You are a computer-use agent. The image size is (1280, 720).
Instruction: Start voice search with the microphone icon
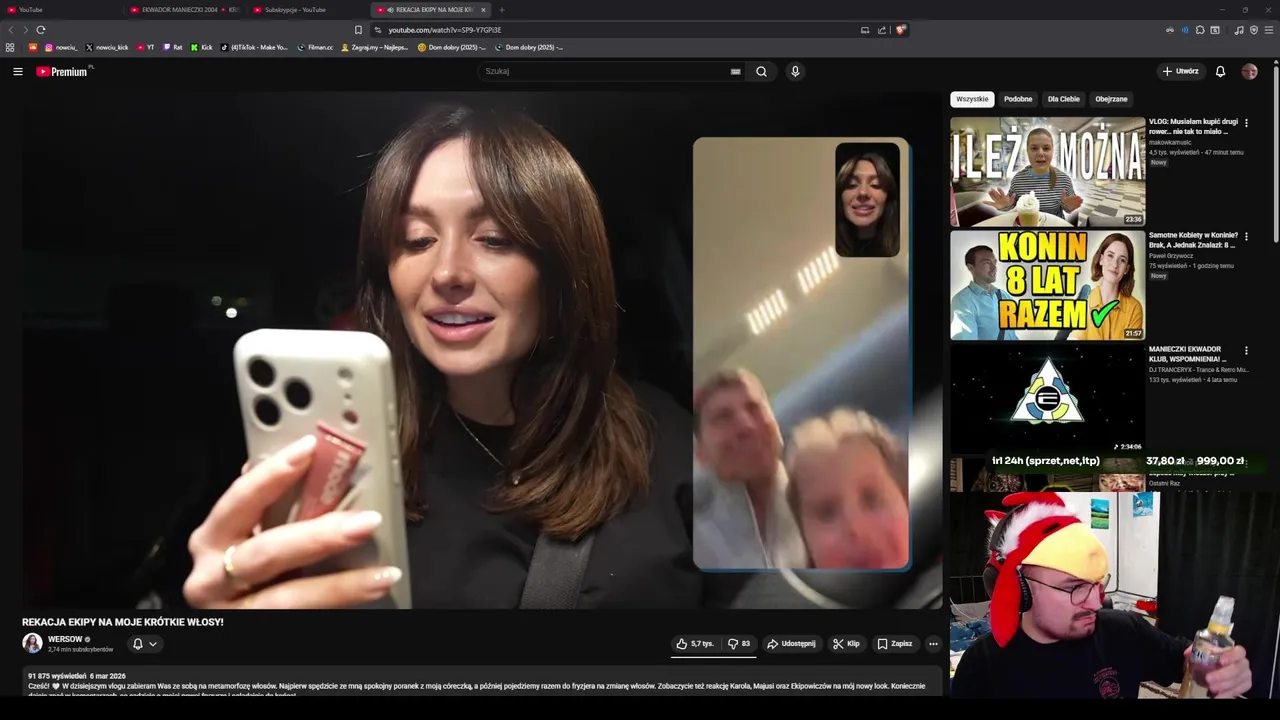(x=795, y=71)
